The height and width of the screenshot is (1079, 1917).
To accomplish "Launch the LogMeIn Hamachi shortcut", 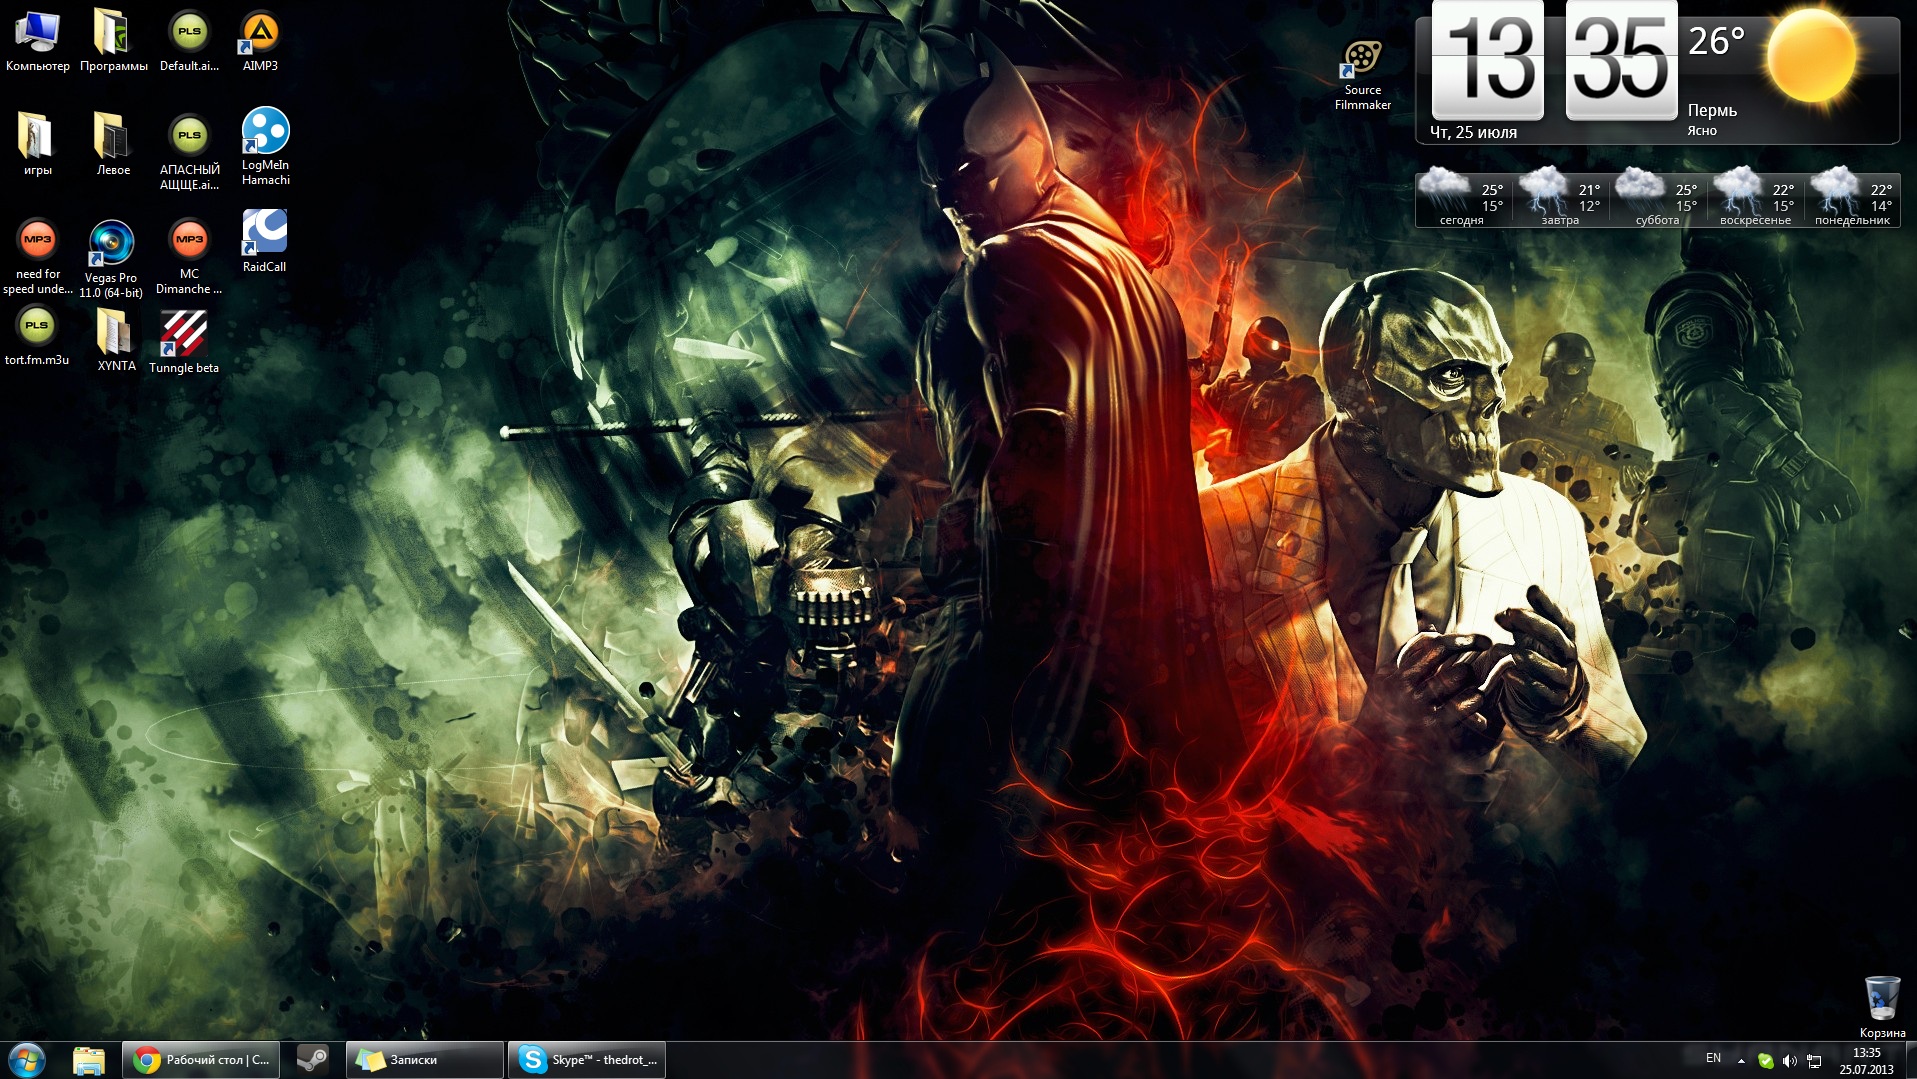I will click(265, 147).
